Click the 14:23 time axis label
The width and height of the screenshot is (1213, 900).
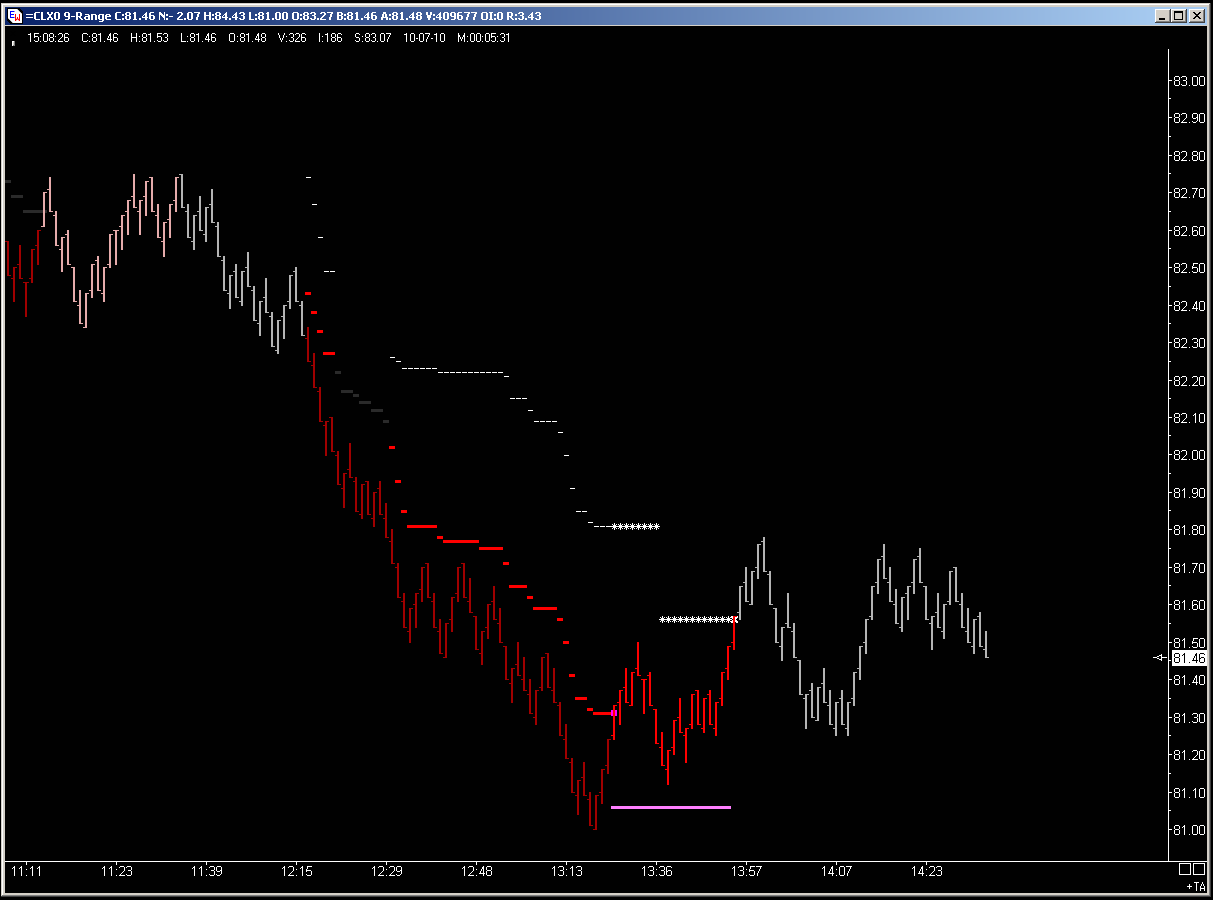click(x=927, y=871)
